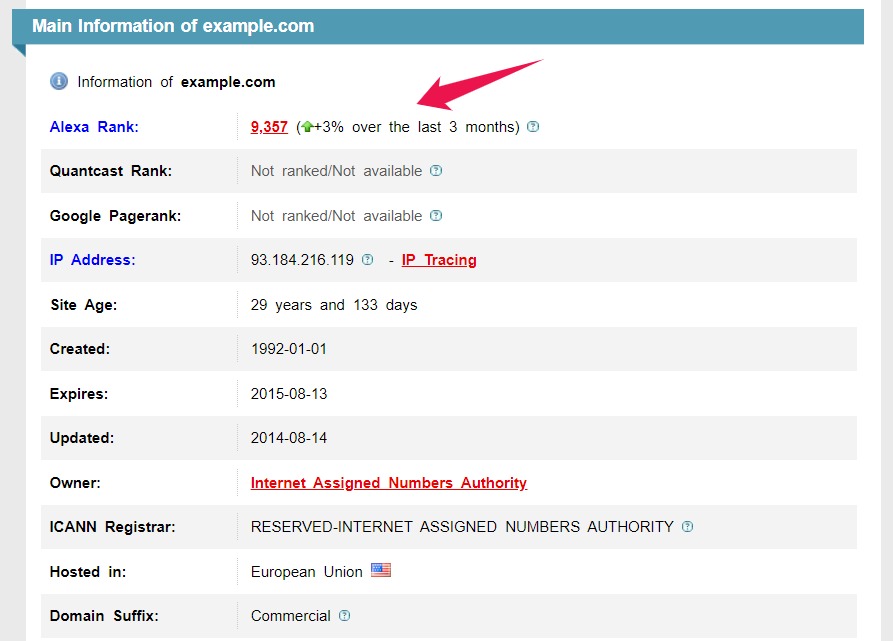Click the help icon after ICANN Registrar value
Image resolution: width=893 pixels, height=641 pixels.
coord(687,527)
